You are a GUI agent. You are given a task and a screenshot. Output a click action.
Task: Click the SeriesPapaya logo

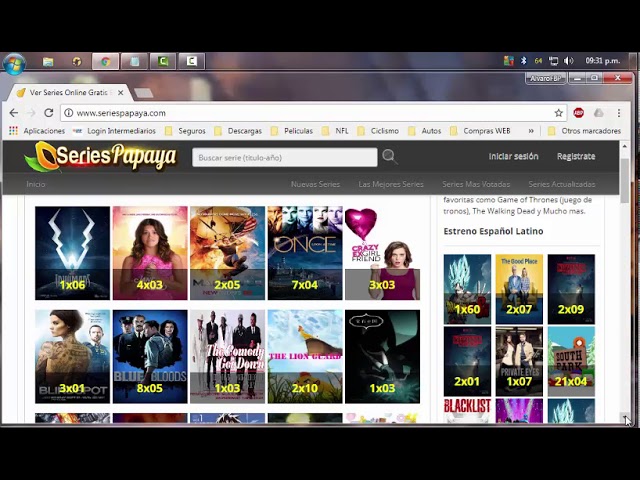pos(100,157)
